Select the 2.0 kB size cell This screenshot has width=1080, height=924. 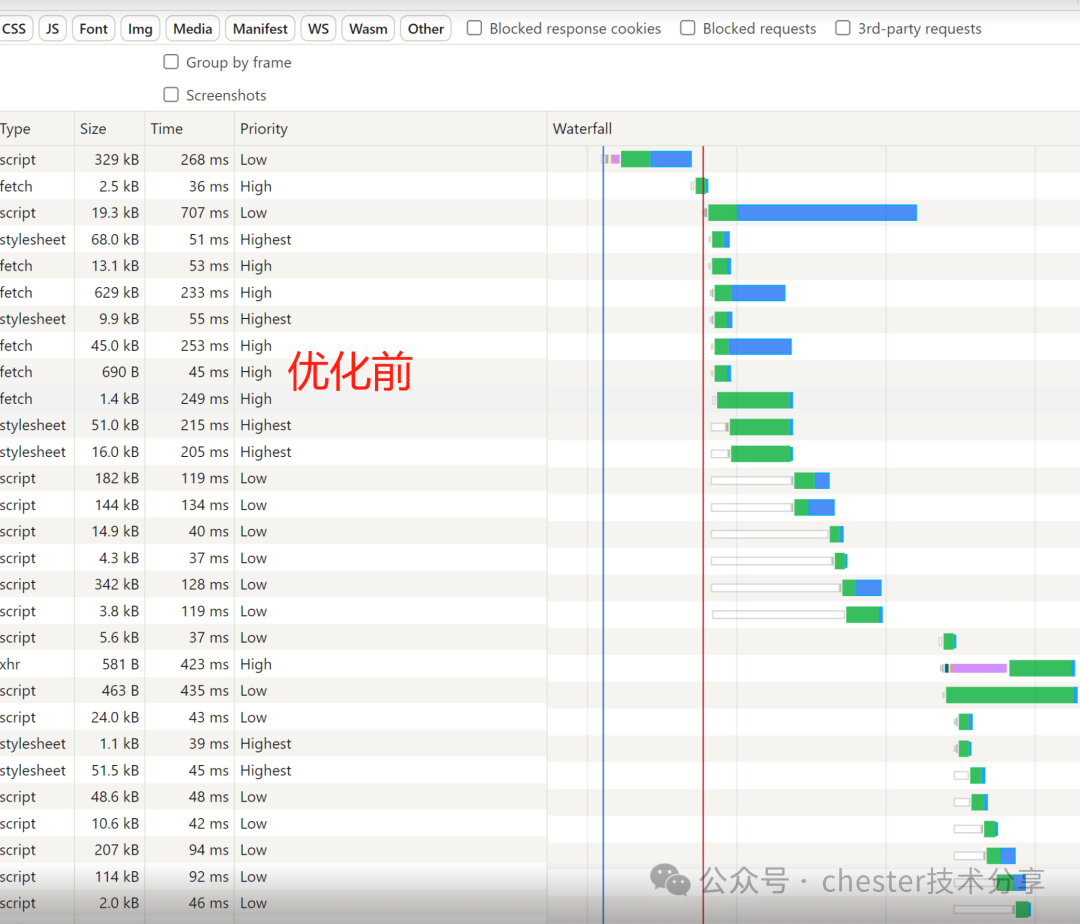tap(118, 903)
